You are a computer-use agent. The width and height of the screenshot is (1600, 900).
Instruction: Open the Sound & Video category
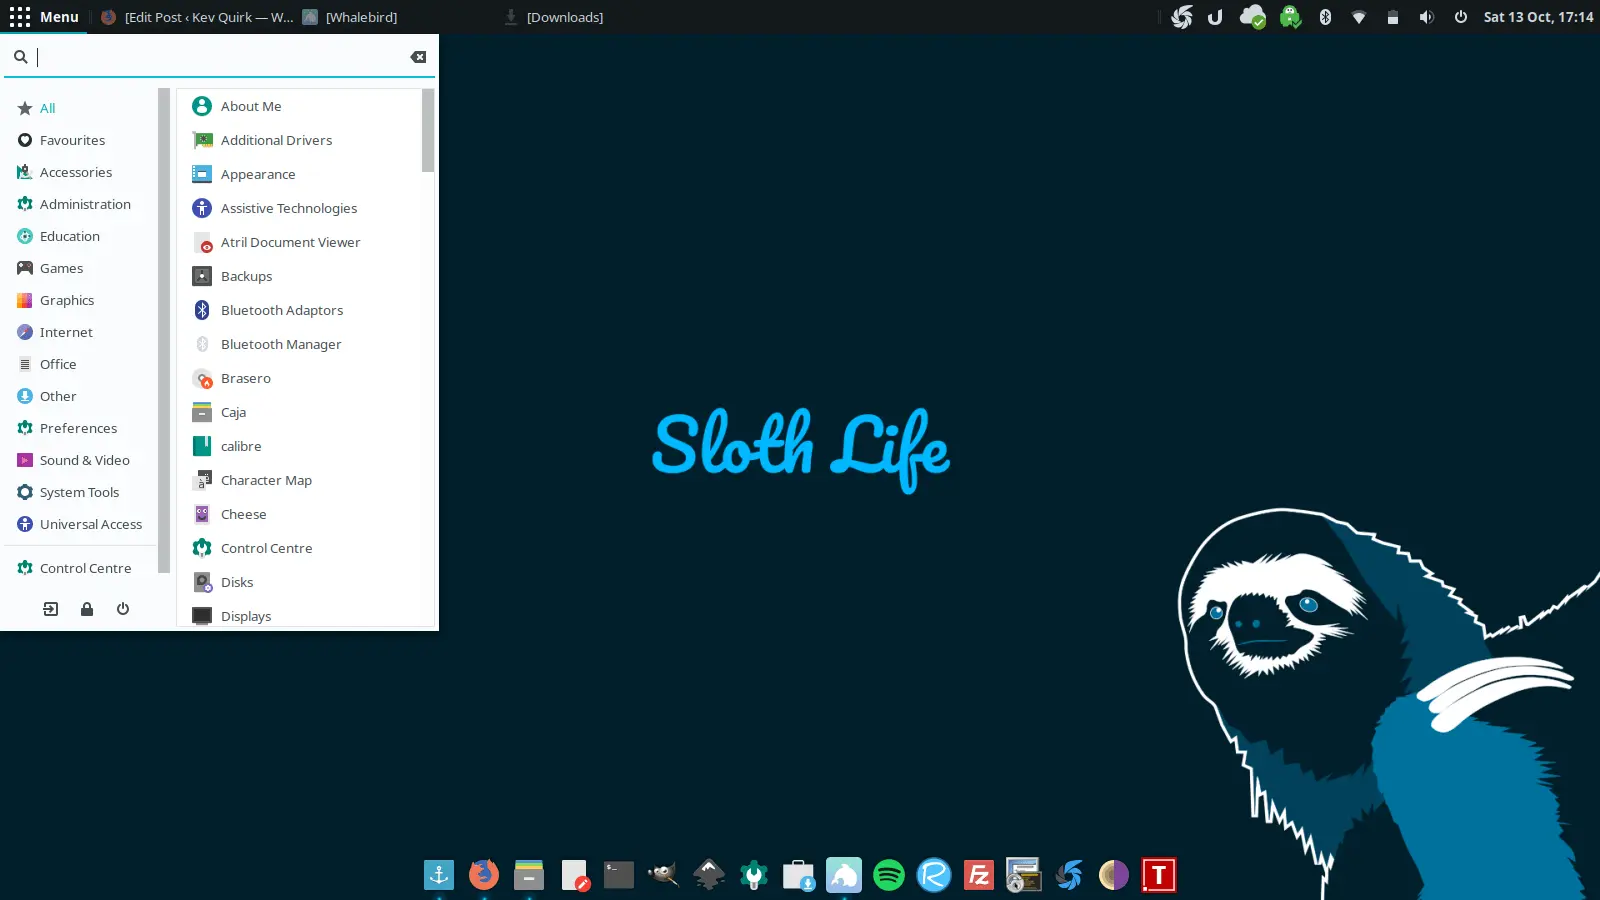pyautogui.click(x=85, y=460)
